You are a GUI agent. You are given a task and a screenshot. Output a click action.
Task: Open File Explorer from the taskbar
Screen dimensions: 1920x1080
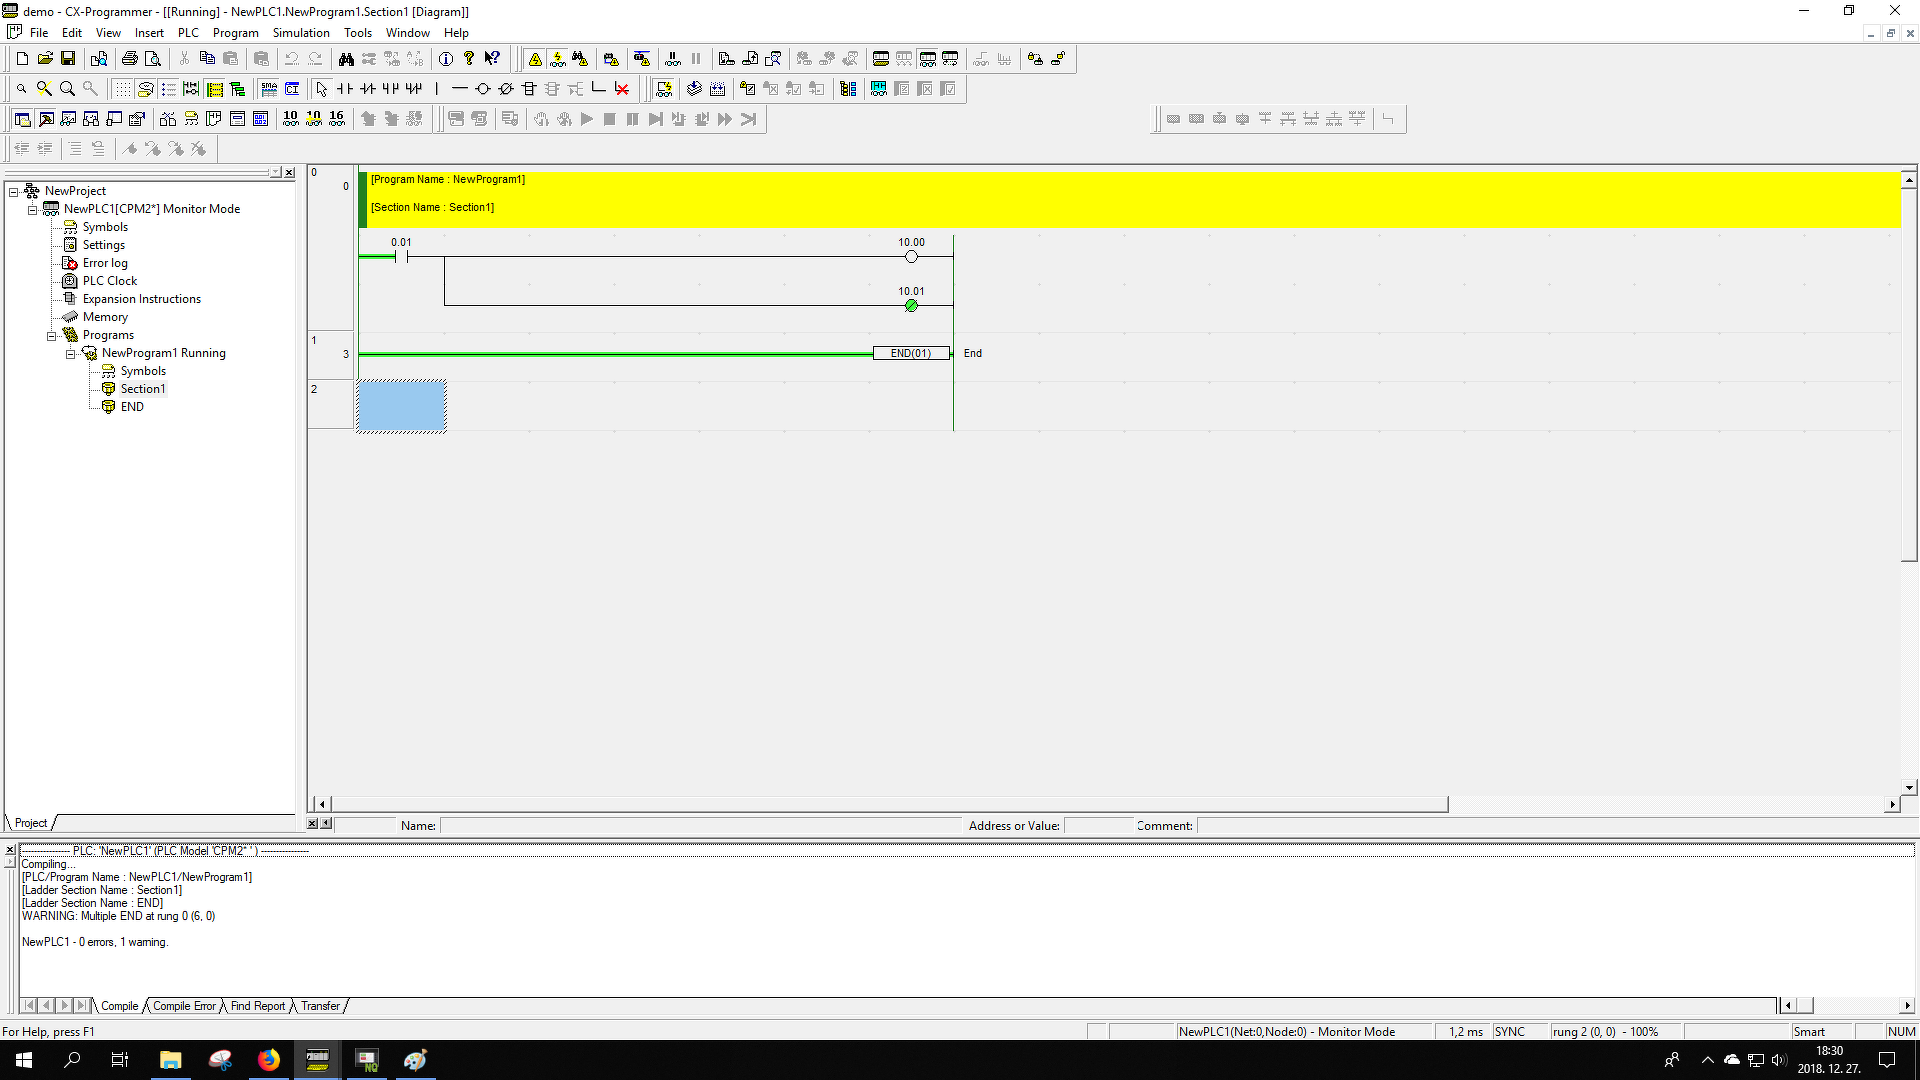coord(171,1060)
